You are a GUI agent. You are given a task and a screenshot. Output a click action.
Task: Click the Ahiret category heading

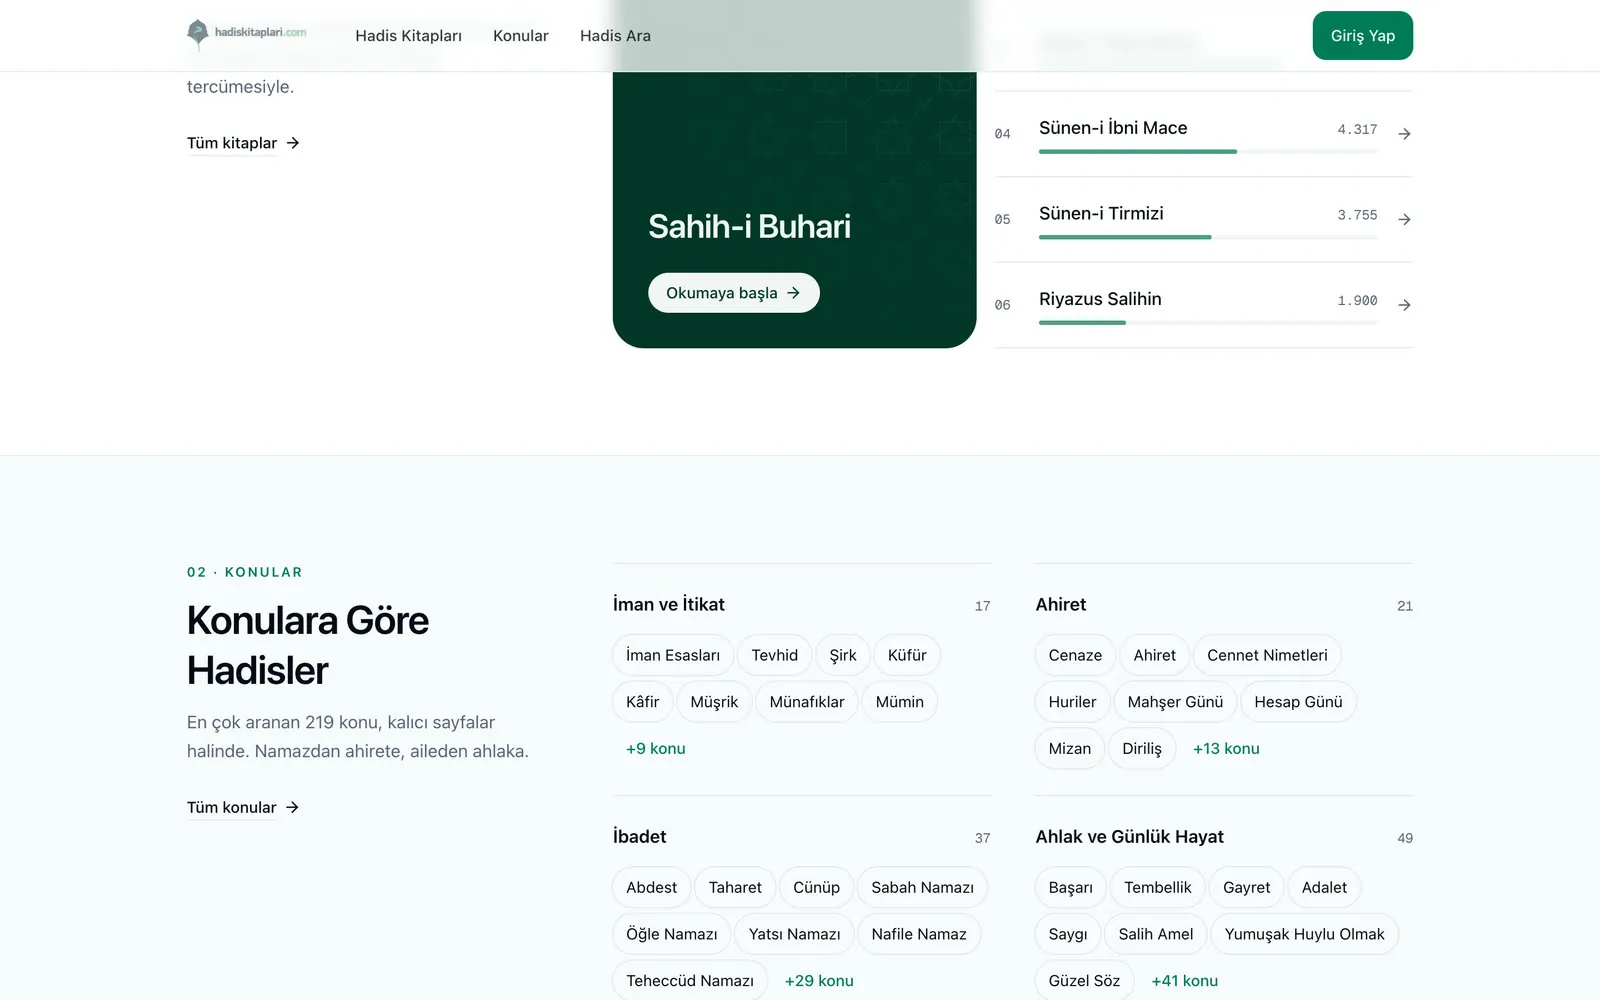(x=1061, y=604)
